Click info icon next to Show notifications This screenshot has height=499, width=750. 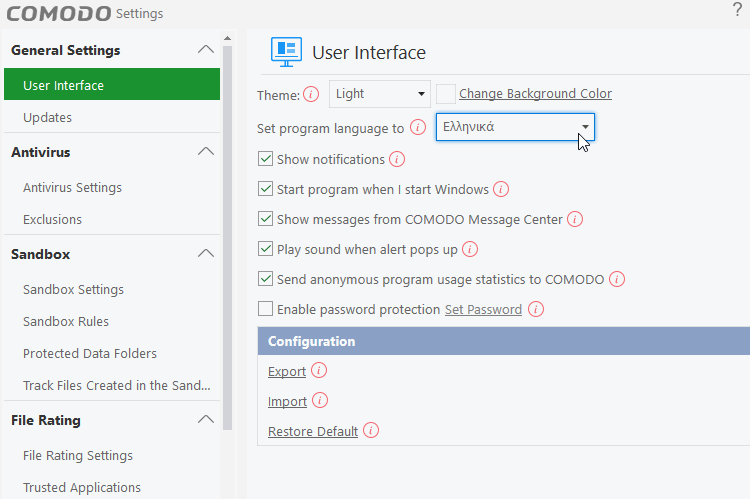[397, 159]
